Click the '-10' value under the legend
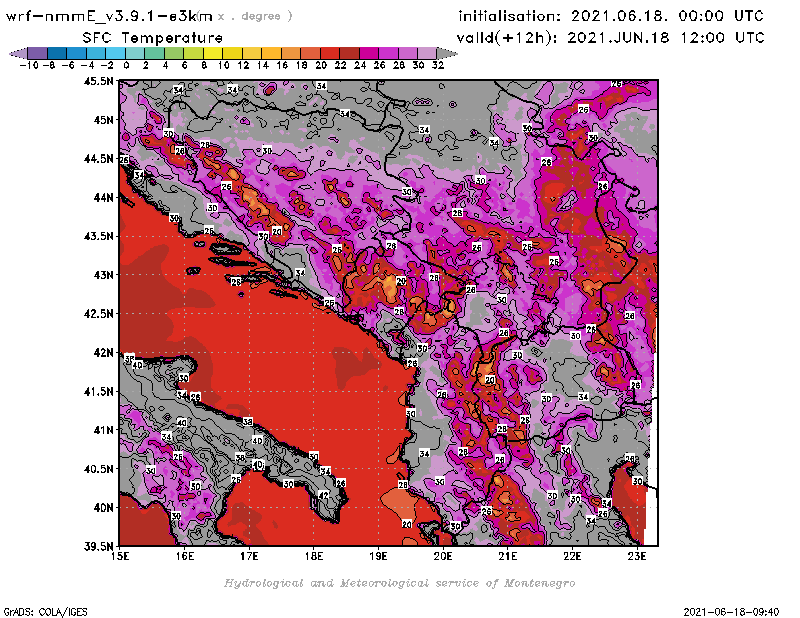800x618 pixels. coord(29,65)
